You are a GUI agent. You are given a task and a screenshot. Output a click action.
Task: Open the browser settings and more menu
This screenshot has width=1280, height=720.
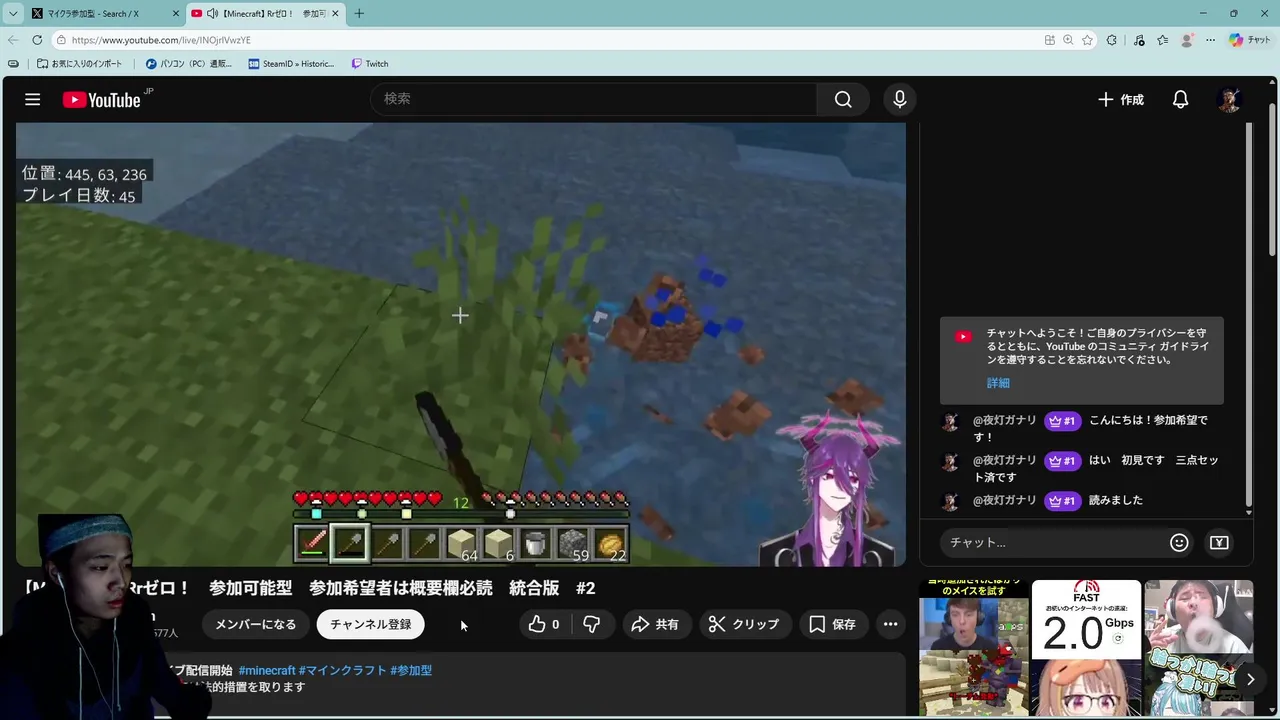click(x=1210, y=40)
